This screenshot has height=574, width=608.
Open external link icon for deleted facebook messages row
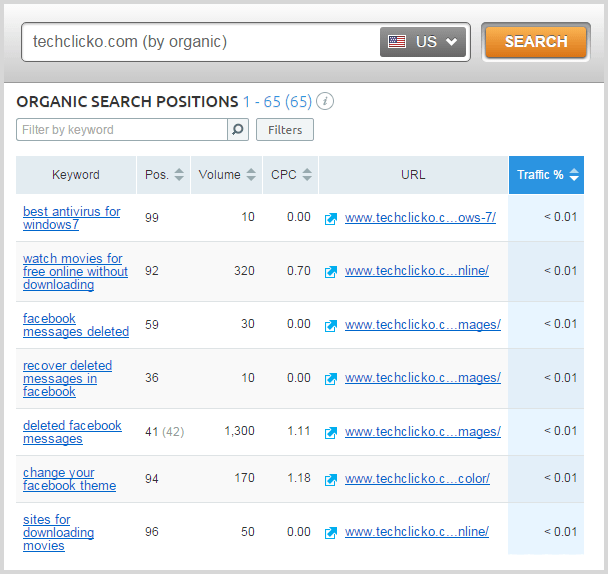[331, 432]
